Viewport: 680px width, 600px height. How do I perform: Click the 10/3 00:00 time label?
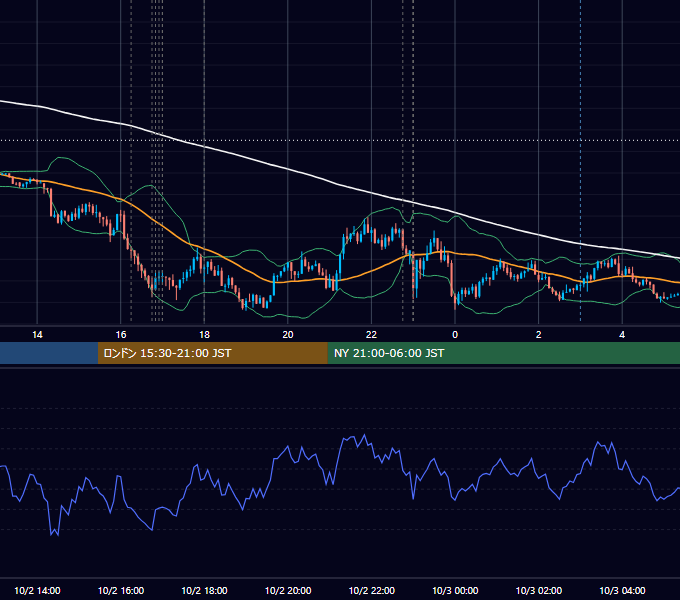coord(455,590)
